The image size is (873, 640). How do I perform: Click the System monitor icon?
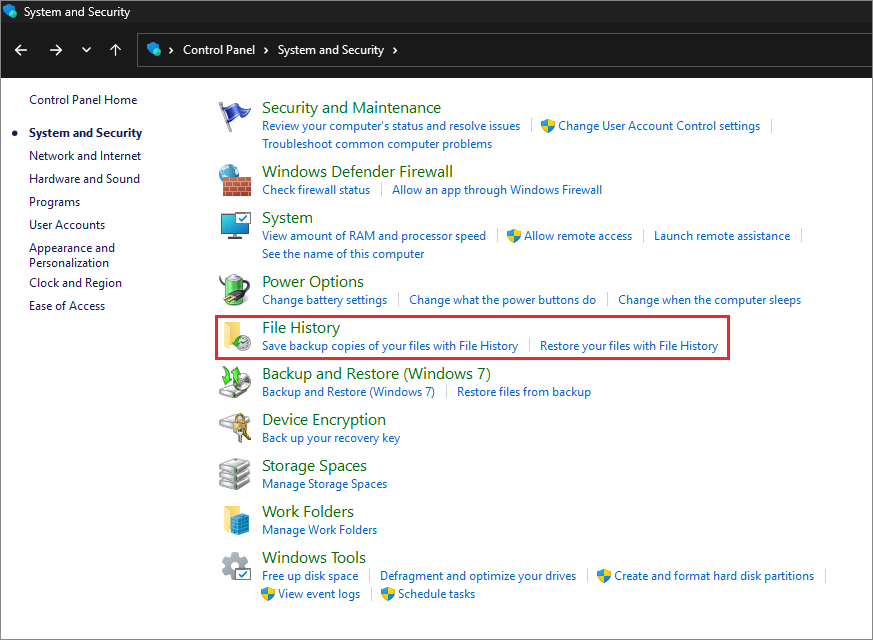(236, 226)
